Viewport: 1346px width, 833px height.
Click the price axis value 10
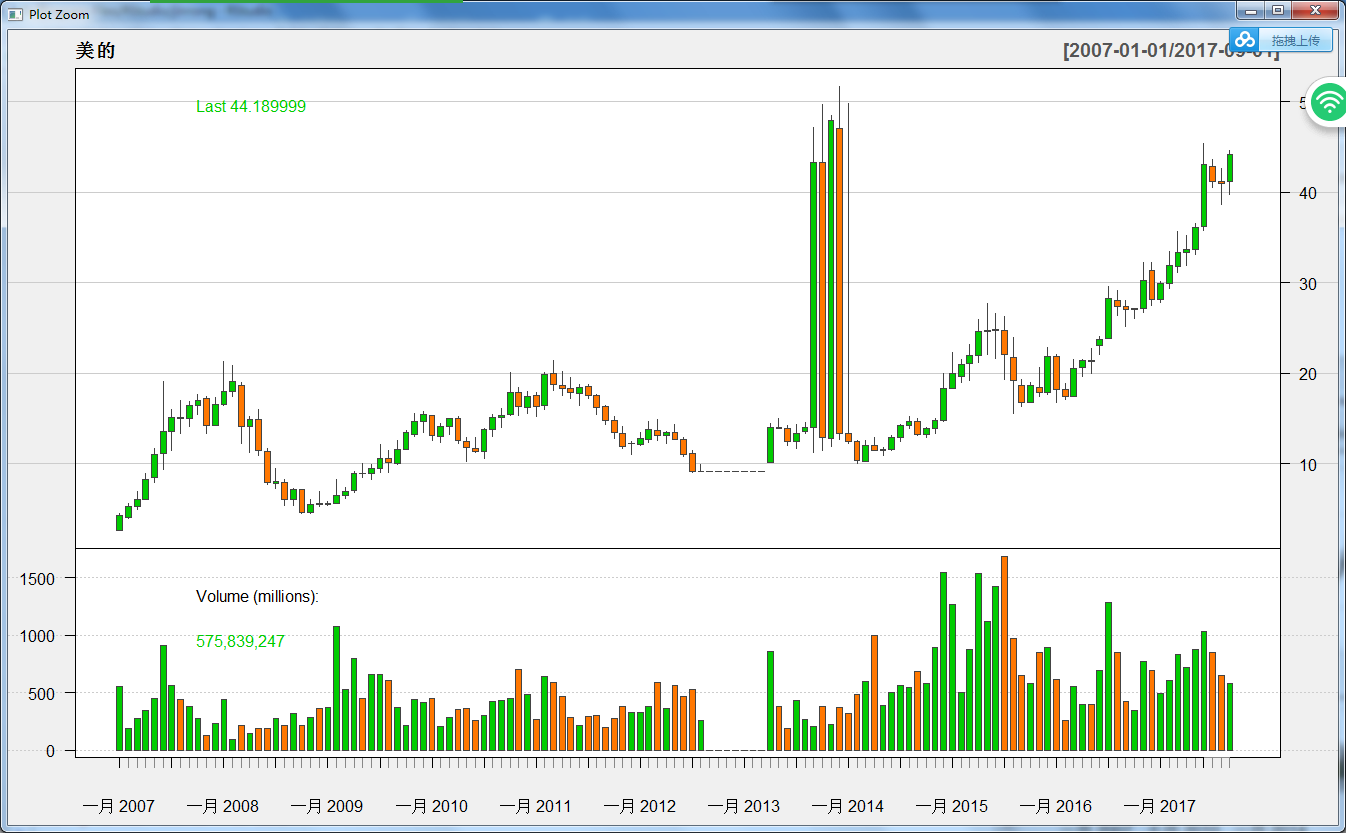tap(1307, 465)
